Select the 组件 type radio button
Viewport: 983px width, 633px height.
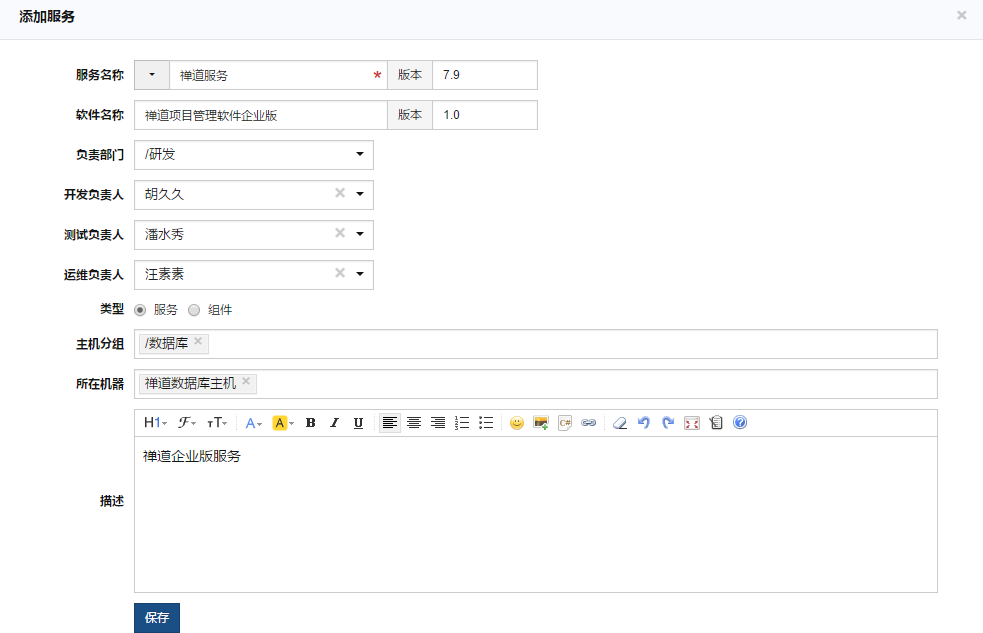coord(194,310)
